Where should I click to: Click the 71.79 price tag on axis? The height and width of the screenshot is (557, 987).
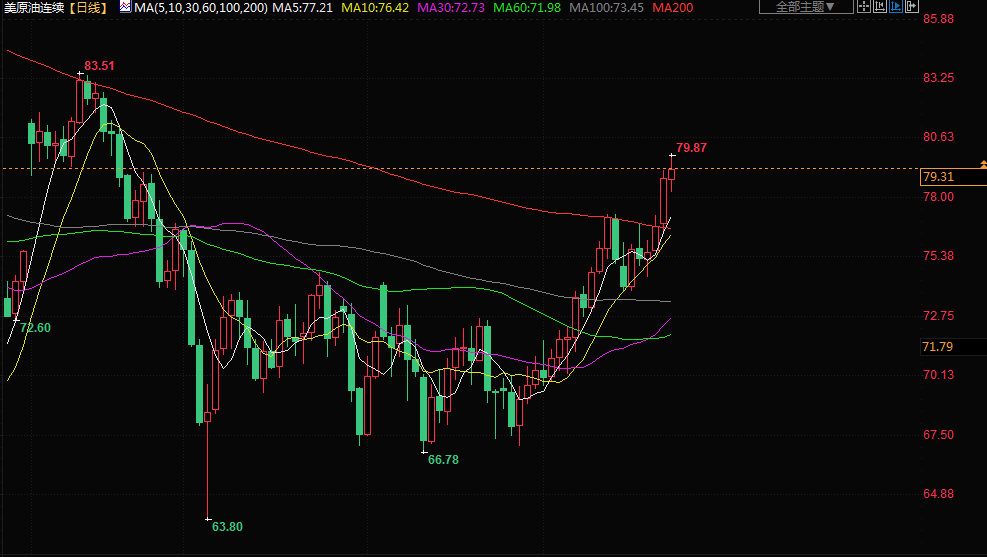pos(953,347)
